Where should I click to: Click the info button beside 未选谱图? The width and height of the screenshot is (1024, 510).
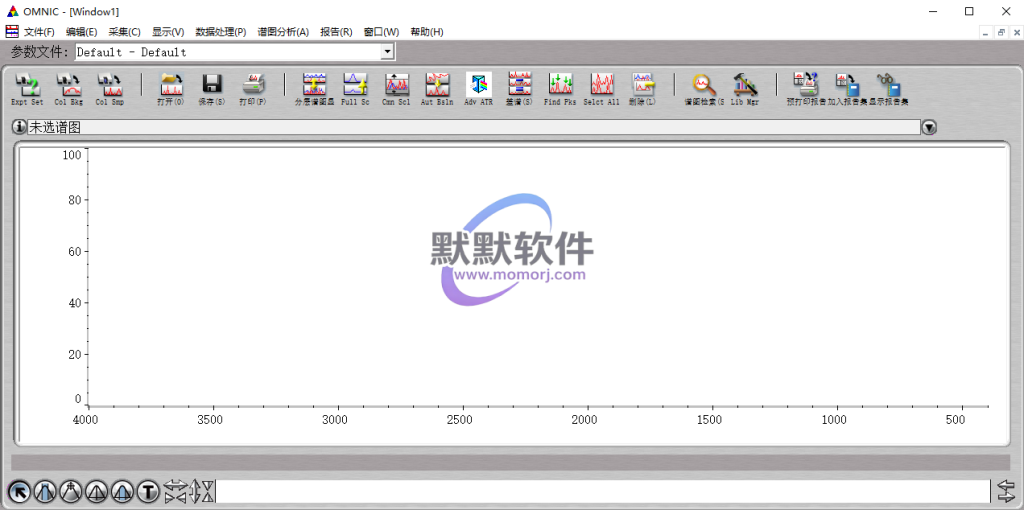click(x=19, y=127)
